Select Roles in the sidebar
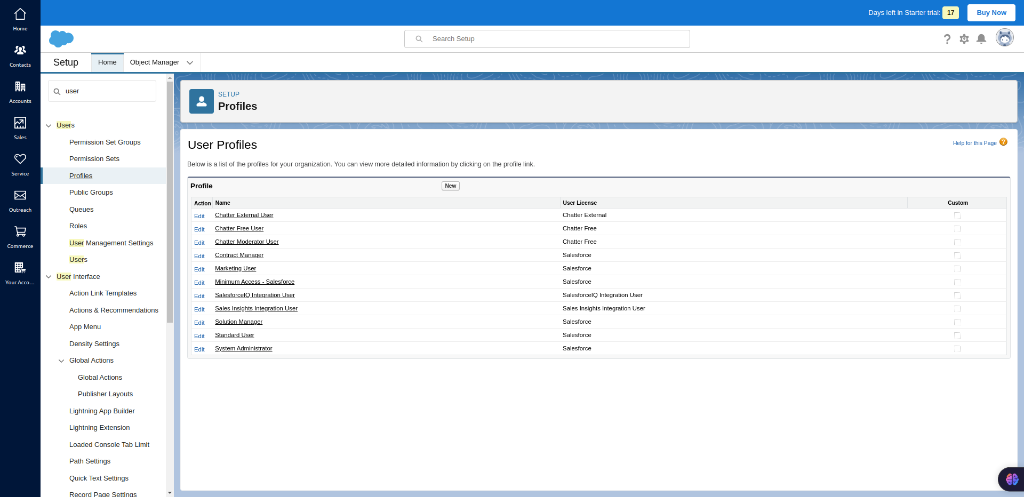Image resolution: width=1024 pixels, height=497 pixels. coord(78,226)
